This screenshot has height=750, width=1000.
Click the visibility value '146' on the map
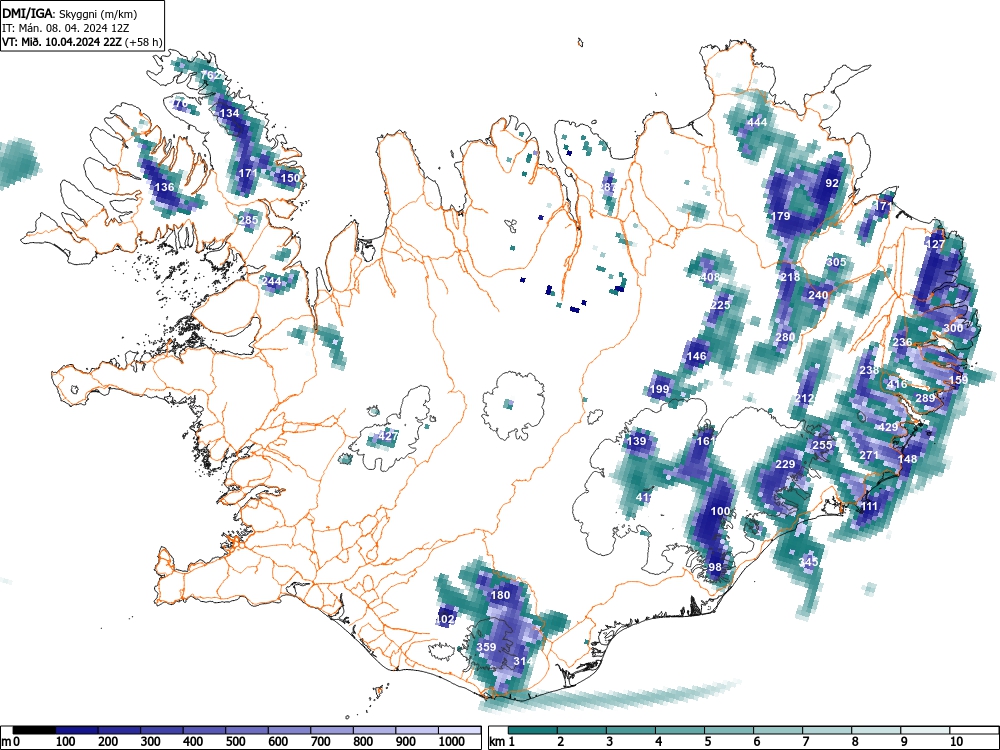(x=696, y=356)
